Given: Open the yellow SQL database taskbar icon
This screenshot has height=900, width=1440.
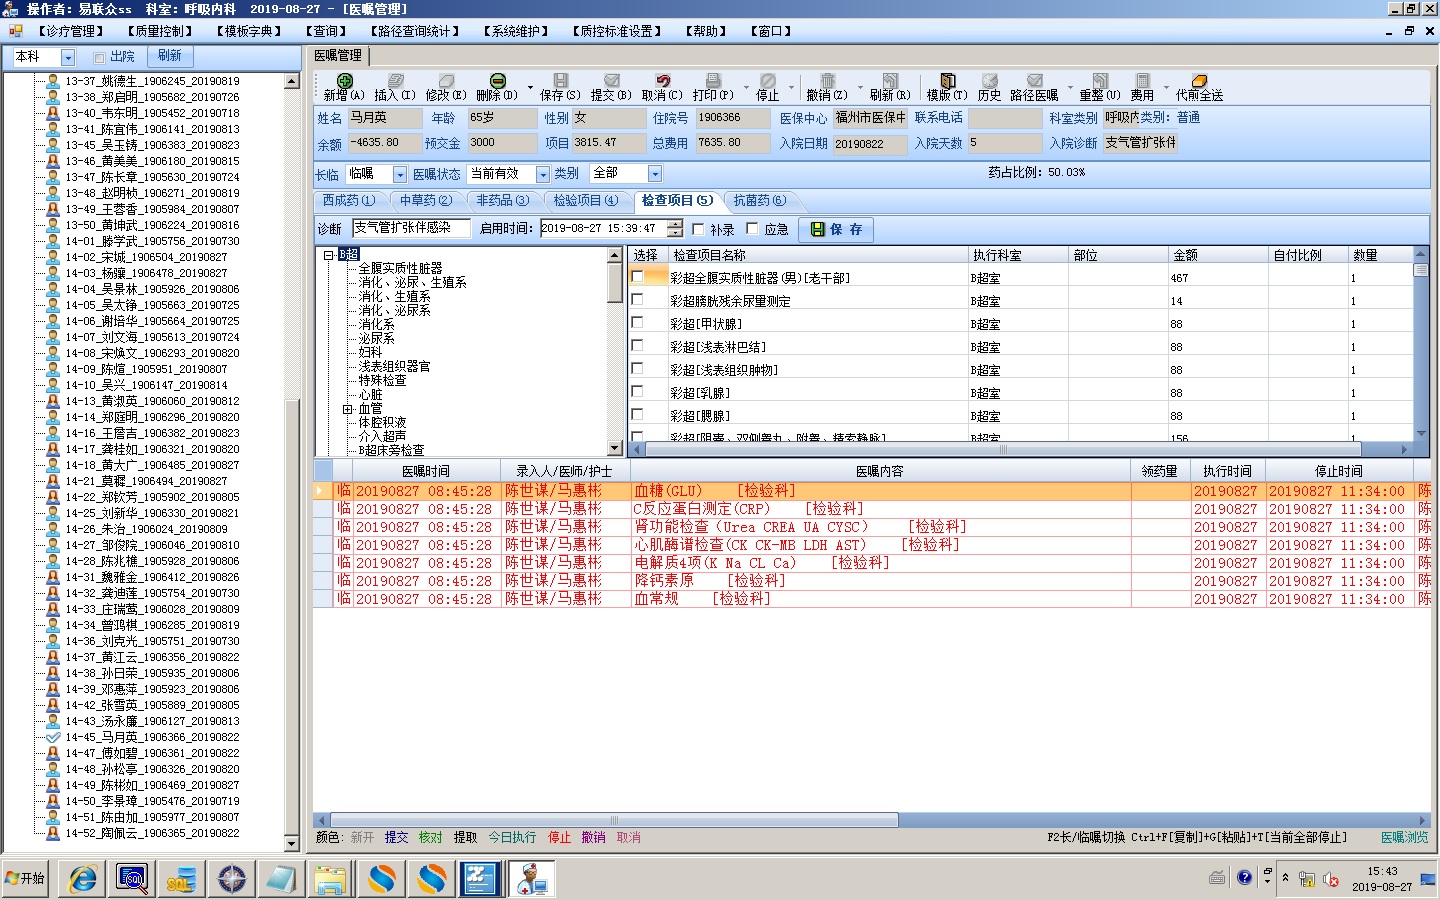Looking at the screenshot, I should pyautogui.click(x=182, y=879).
